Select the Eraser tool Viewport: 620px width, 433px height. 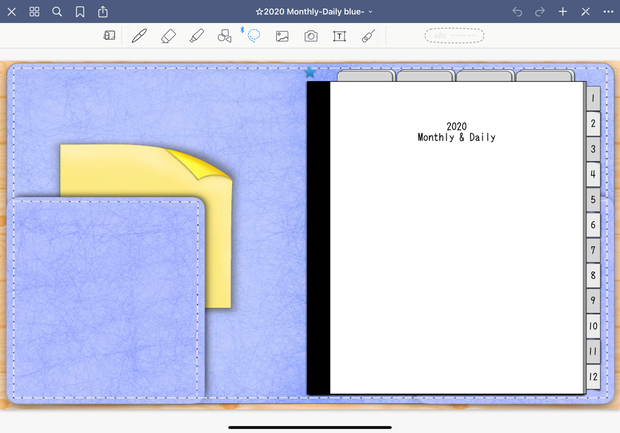click(x=168, y=36)
